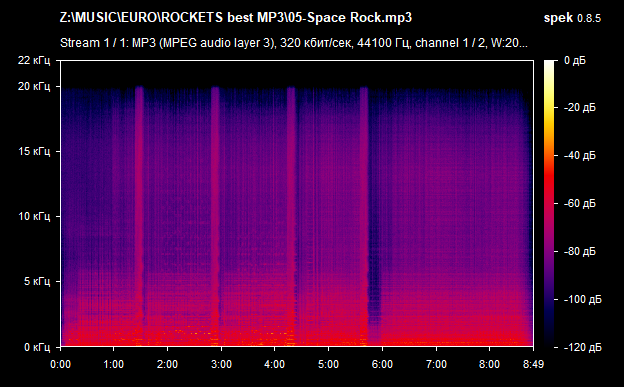
Task: Click the bright vertical band near 5:40 in spectrogram
Action: click(364, 215)
